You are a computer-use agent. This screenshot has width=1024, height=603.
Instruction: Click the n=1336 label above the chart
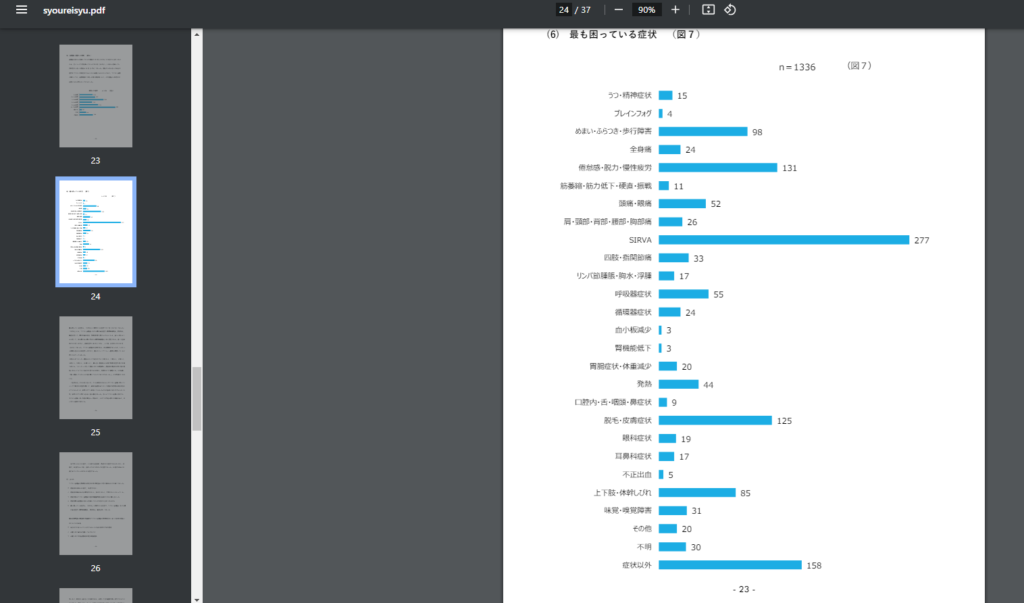coord(797,67)
